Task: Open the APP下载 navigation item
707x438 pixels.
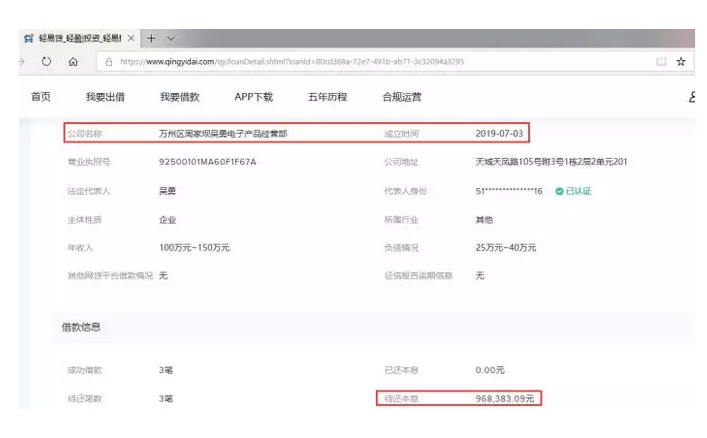Action: pyautogui.click(x=253, y=97)
